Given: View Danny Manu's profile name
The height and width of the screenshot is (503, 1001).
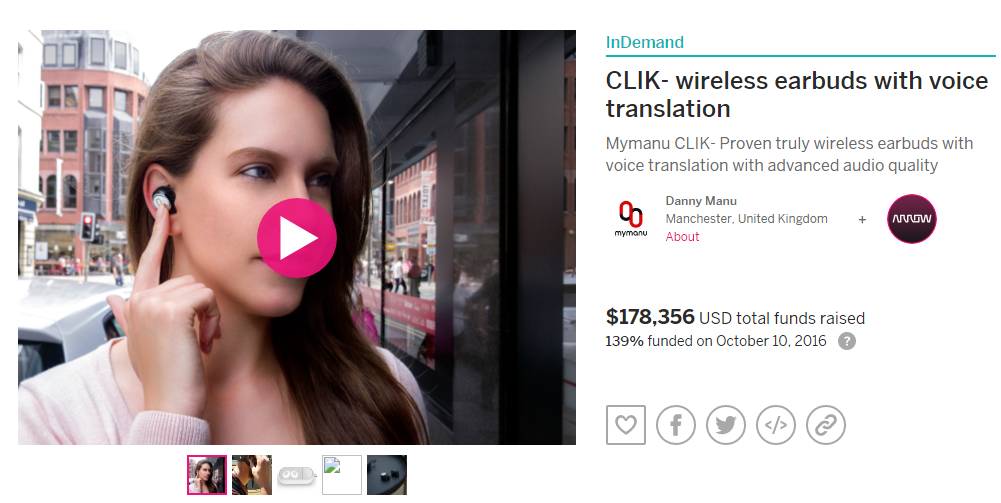Looking at the screenshot, I should click(x=701, y=200).
